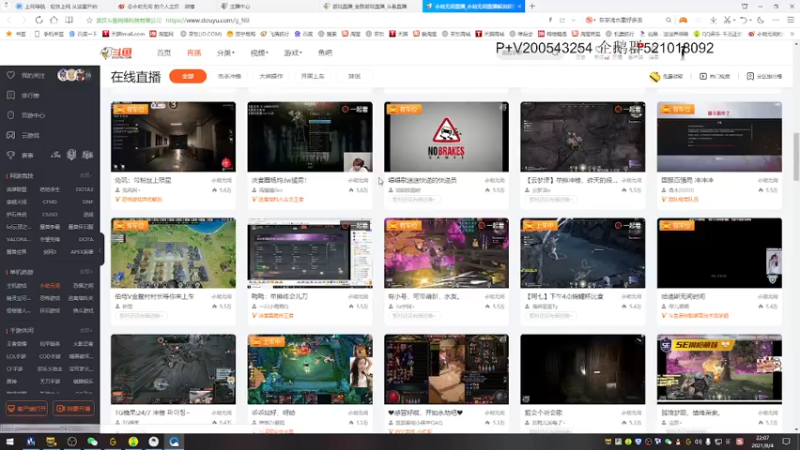This screenshot has height=450, width=800.
Task: Open the 5E stream thumbnail
Action: pos(719,369)
